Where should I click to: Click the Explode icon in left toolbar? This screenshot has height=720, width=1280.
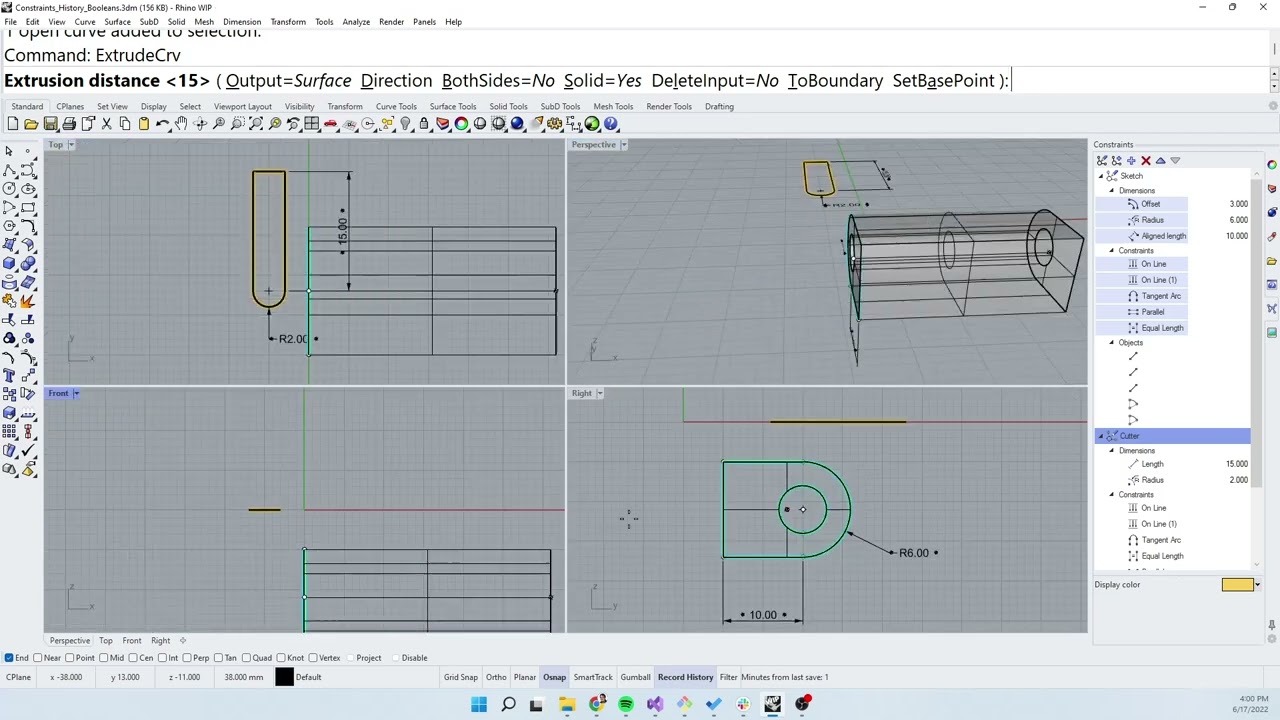pyautogui.click(x=28, y=301)
